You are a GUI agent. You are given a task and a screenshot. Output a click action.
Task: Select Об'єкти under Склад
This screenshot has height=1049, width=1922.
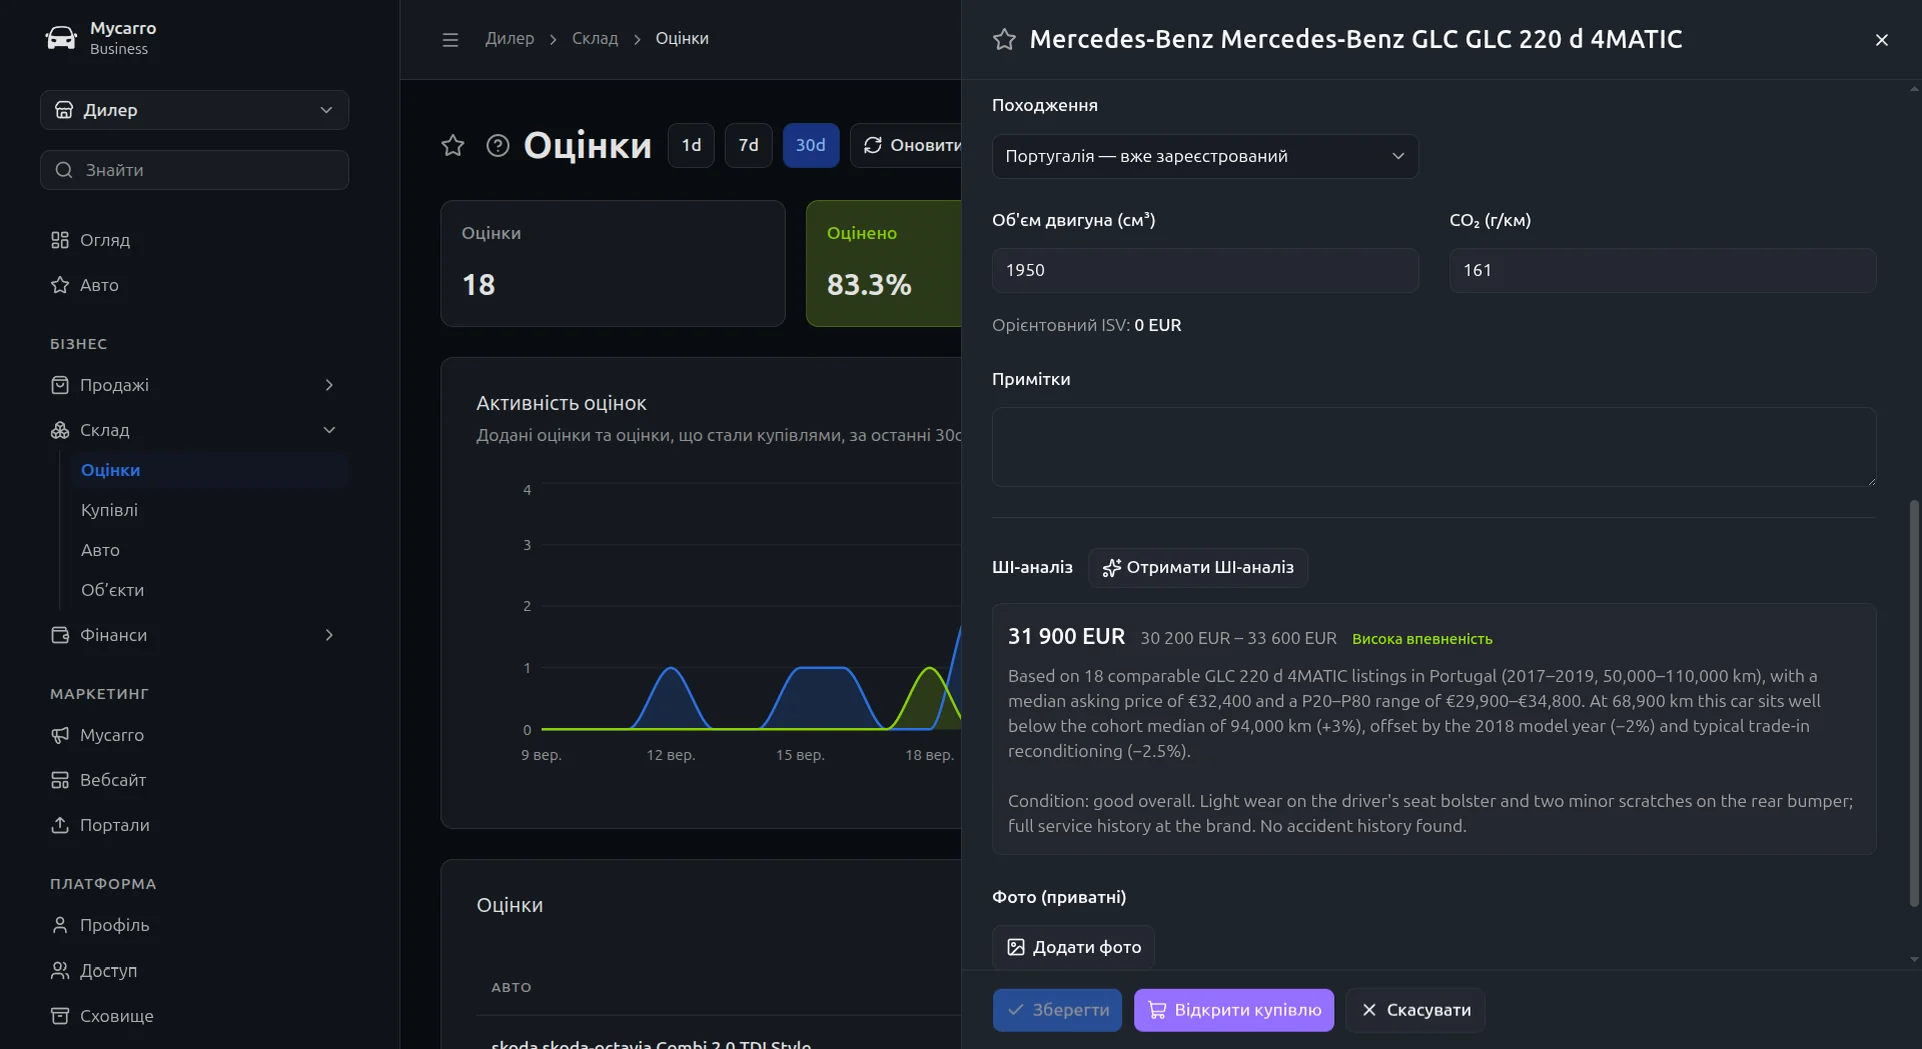(209, 590)
